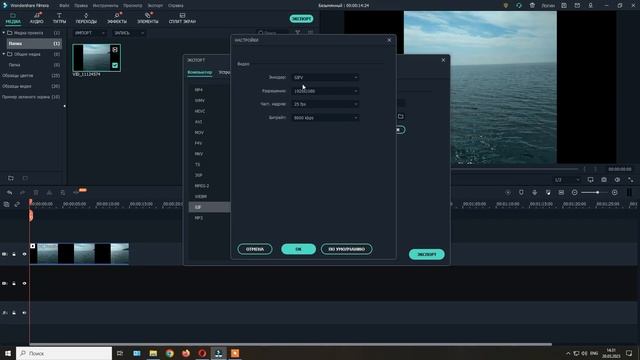Collapse the Медиа проекта tree node

[x=4, y=33]
